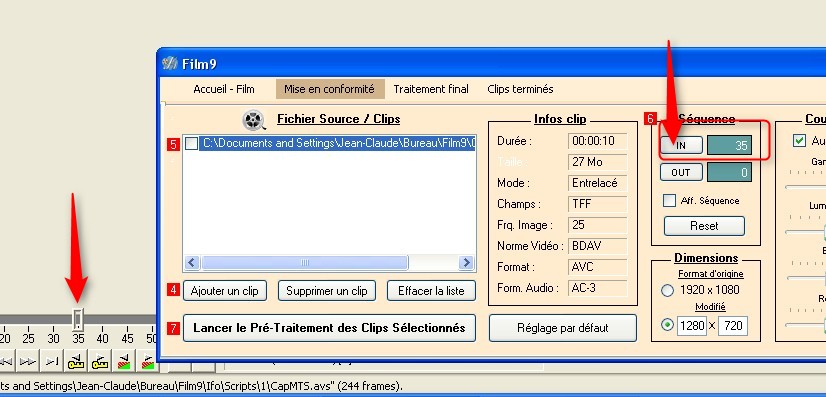Click the Fichier Source / Clips heading

coord(339,119)
